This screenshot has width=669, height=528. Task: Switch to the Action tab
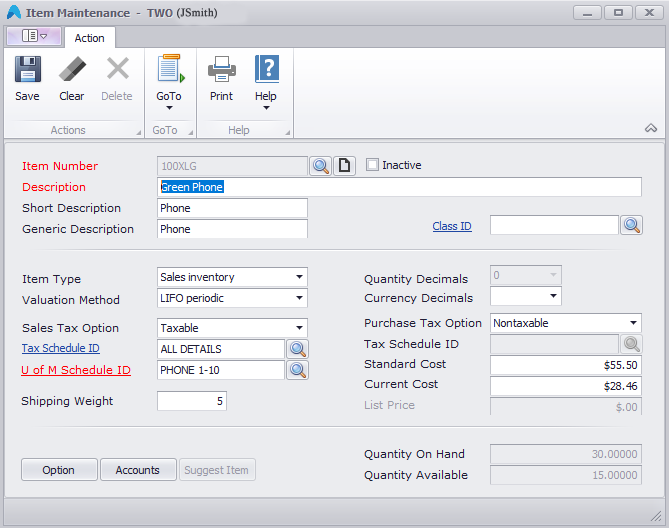[90, 38]
